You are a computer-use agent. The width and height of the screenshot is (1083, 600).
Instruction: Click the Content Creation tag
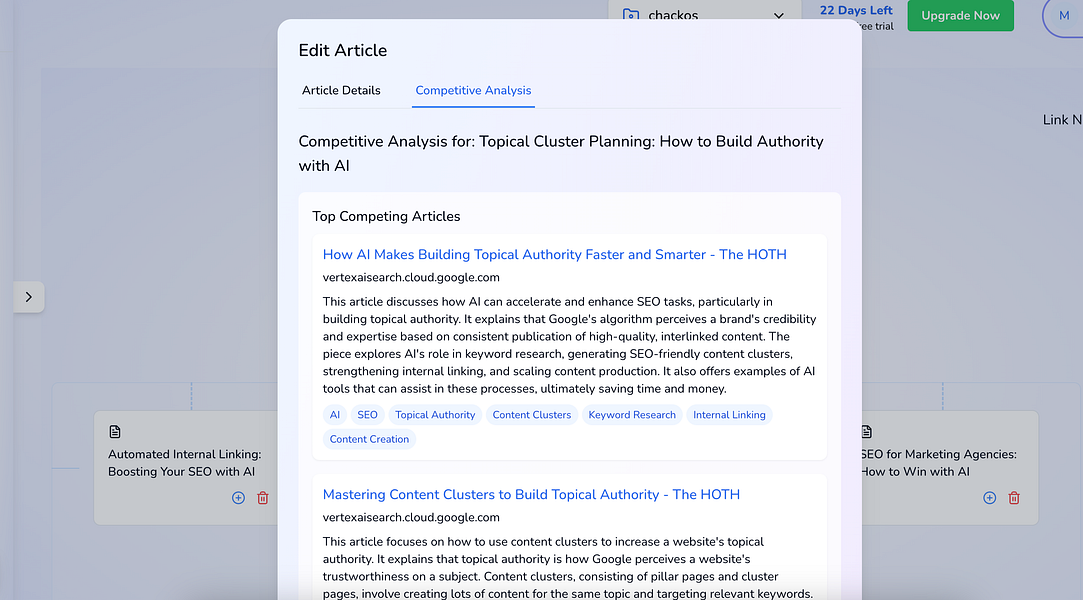[x=369, y=439]
